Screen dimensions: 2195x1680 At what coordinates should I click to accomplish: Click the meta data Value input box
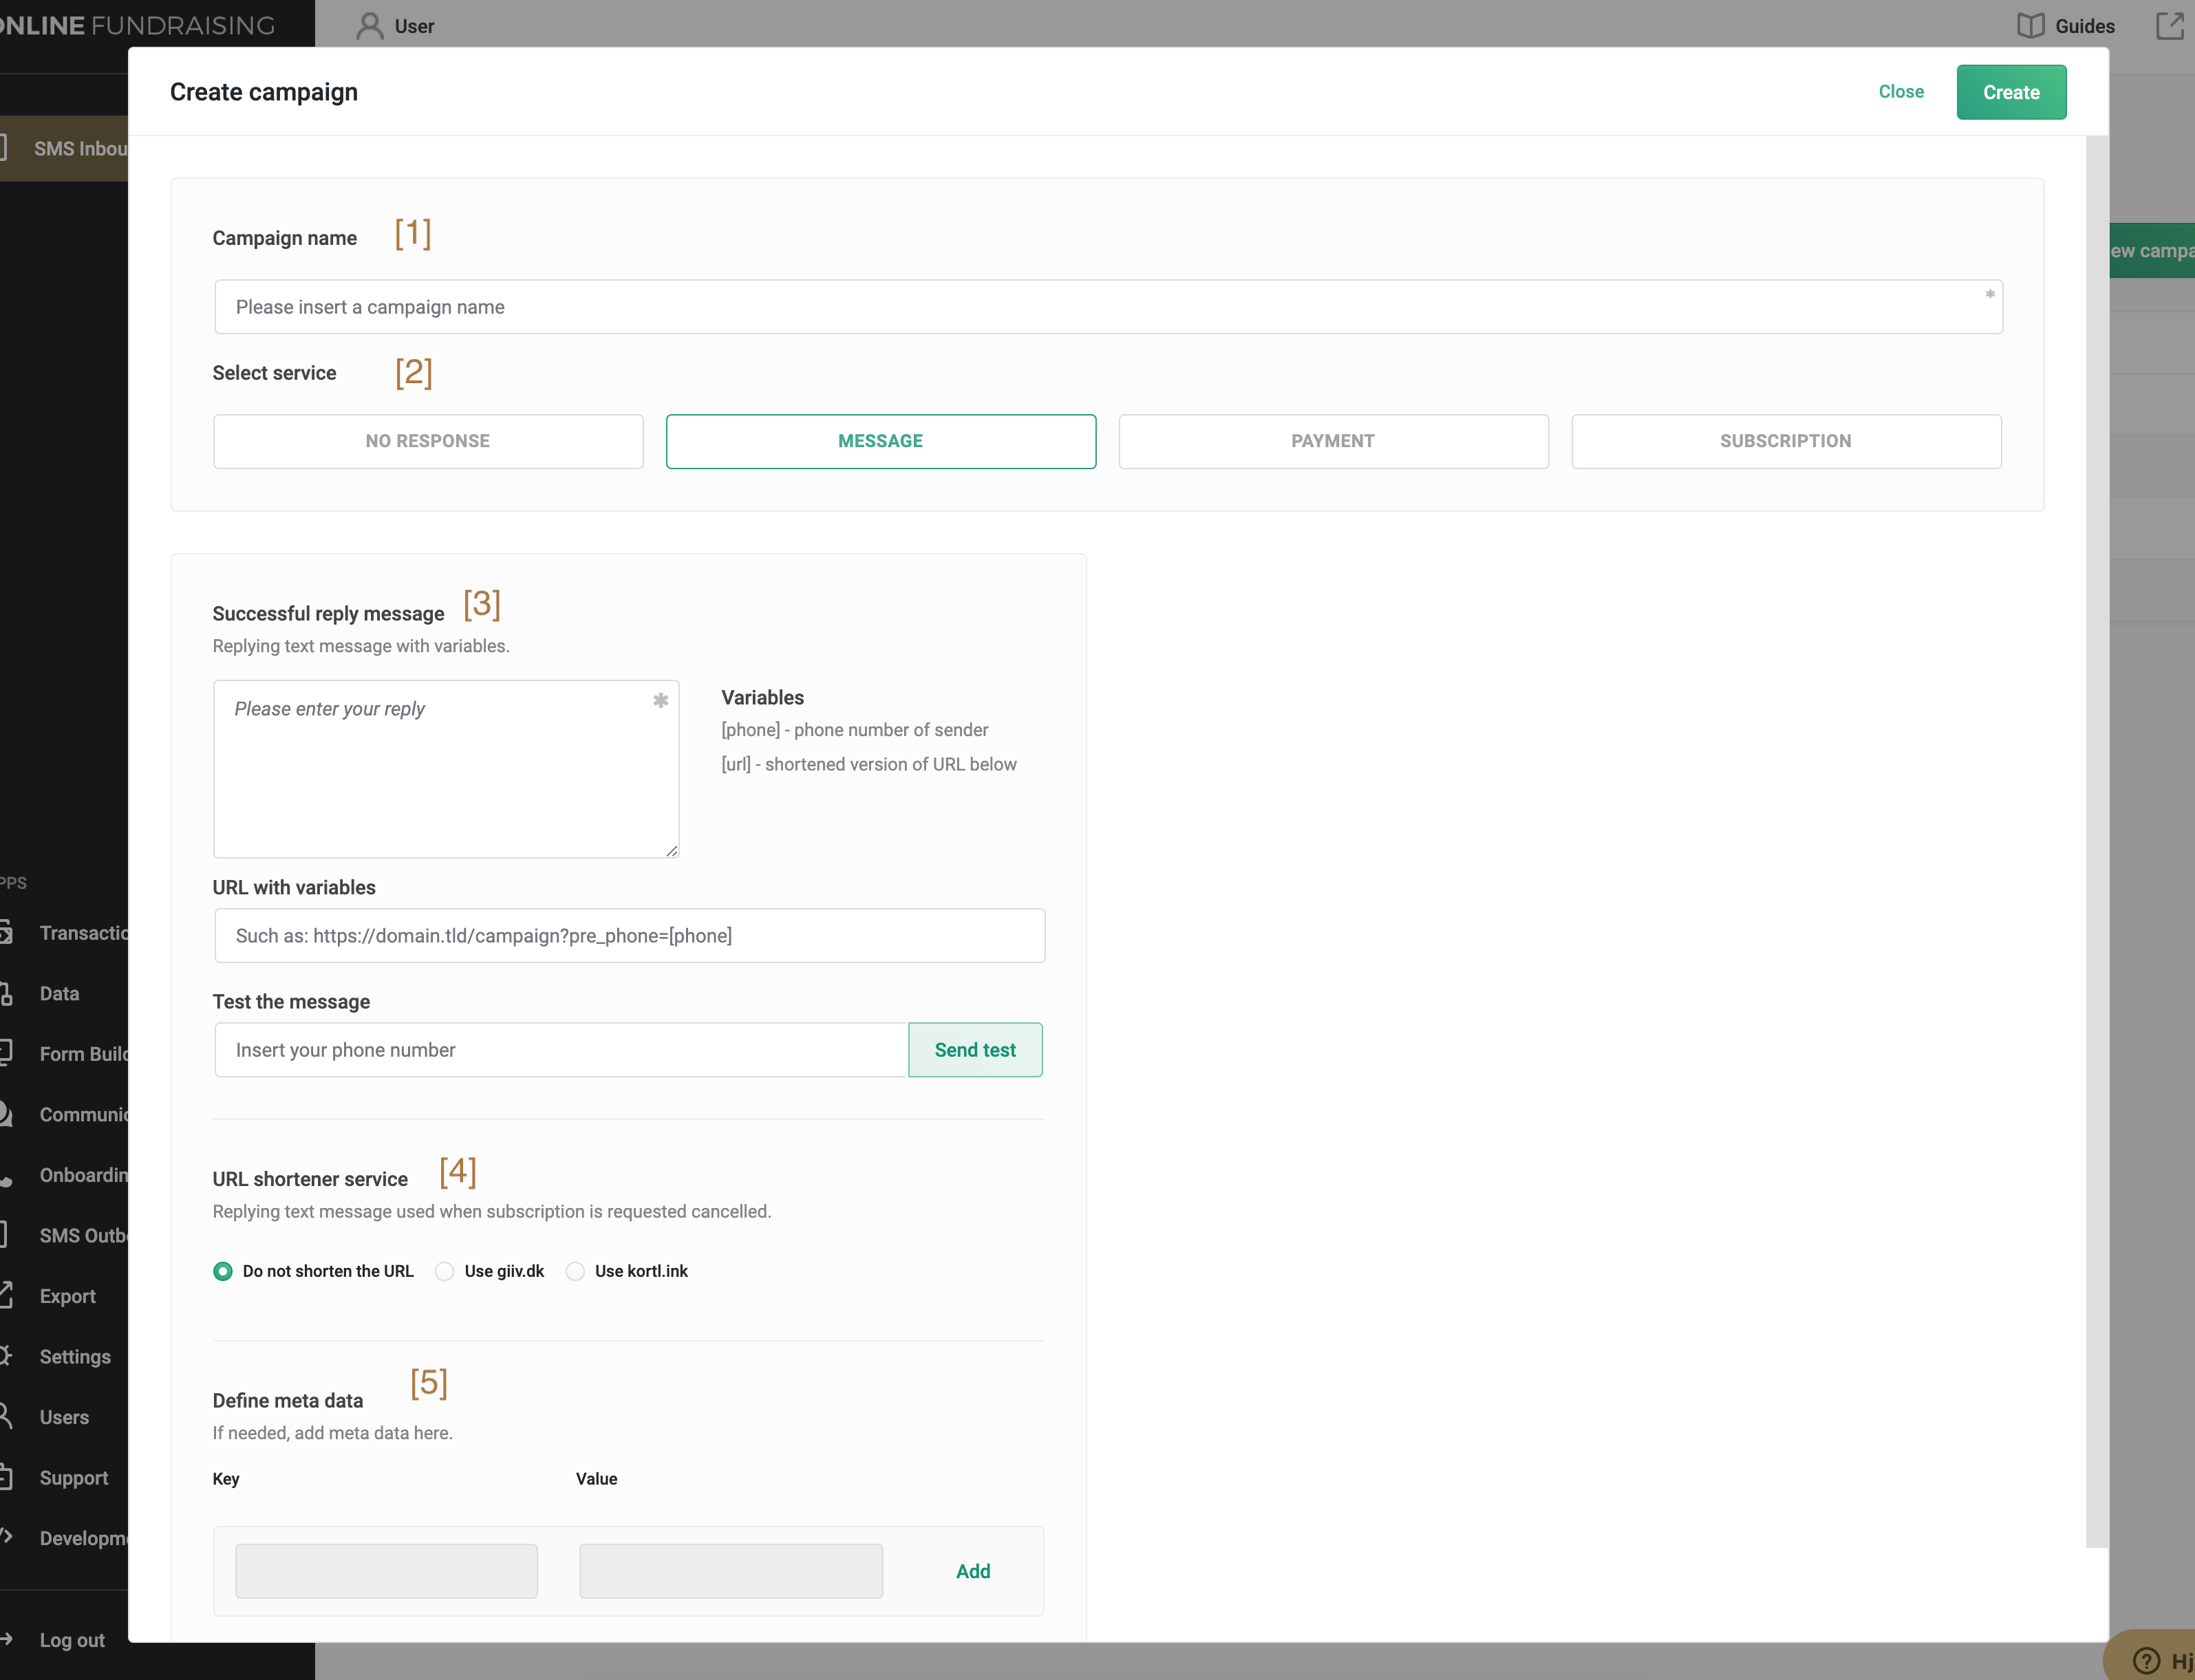click(731, 1571)
